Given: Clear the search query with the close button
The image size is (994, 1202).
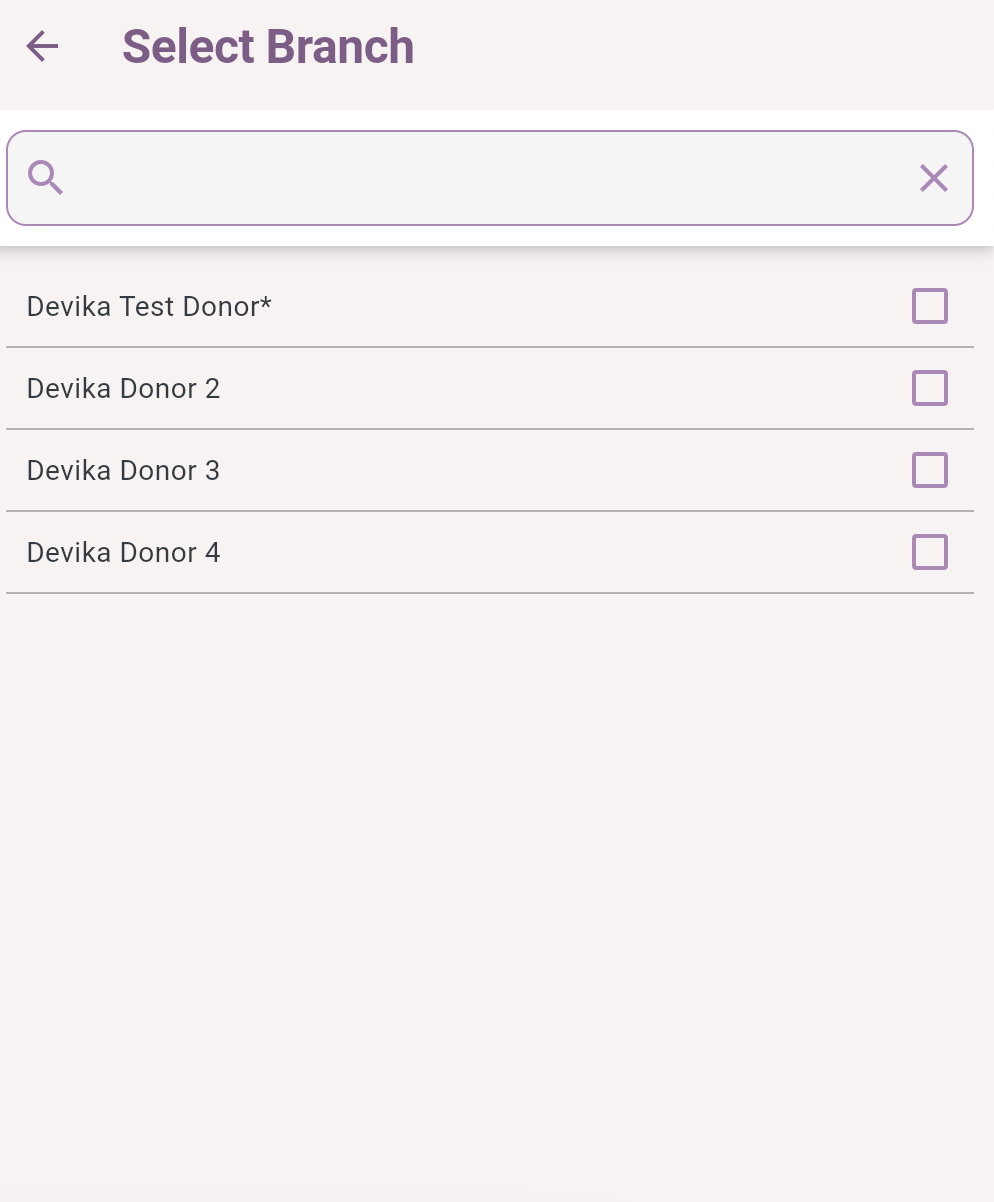Looking at the screenshot, I should [x=933, y=178].
